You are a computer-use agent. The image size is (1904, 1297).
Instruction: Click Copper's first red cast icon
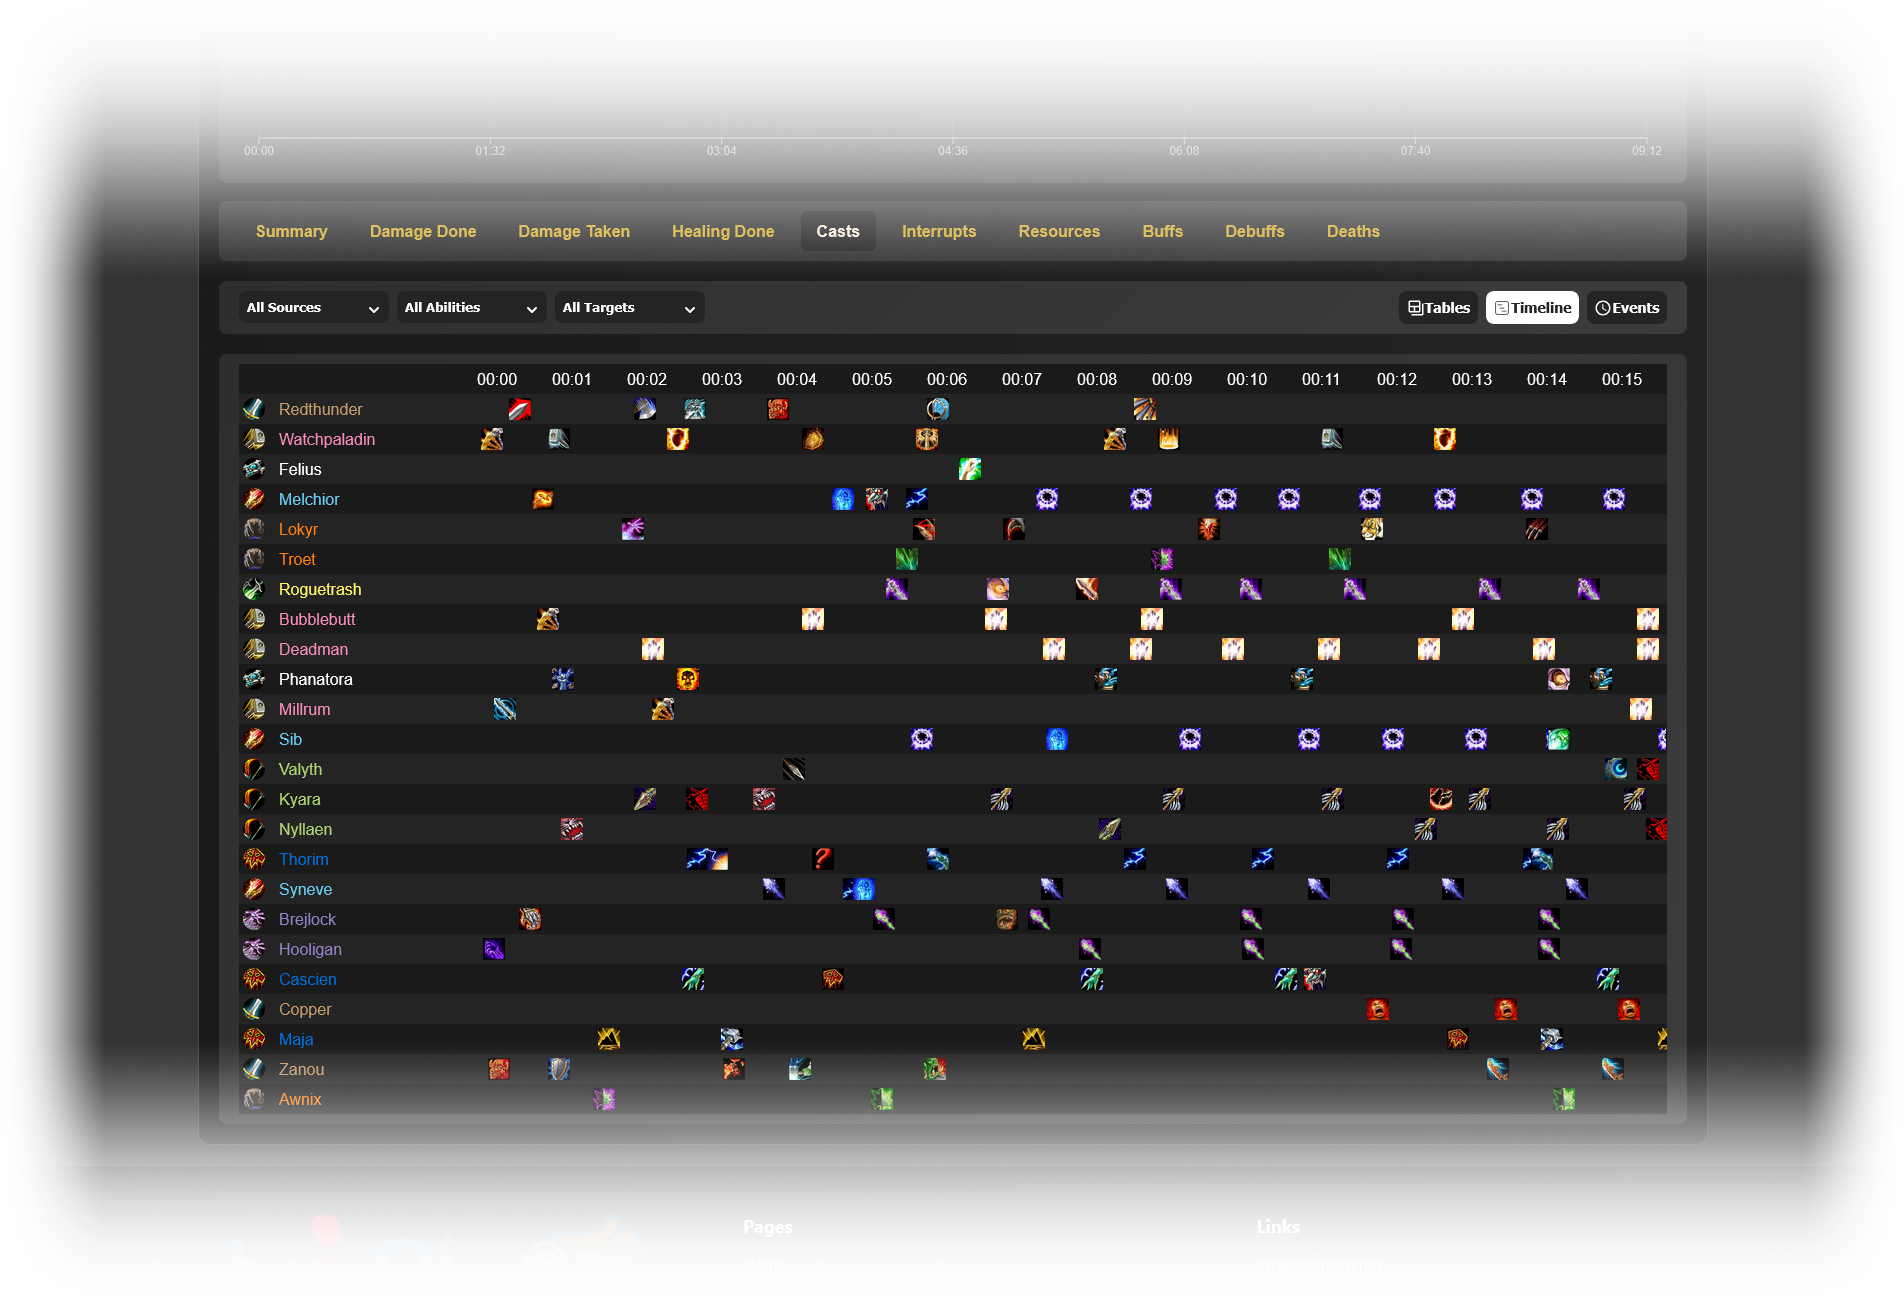[x=1378, y=1009]
